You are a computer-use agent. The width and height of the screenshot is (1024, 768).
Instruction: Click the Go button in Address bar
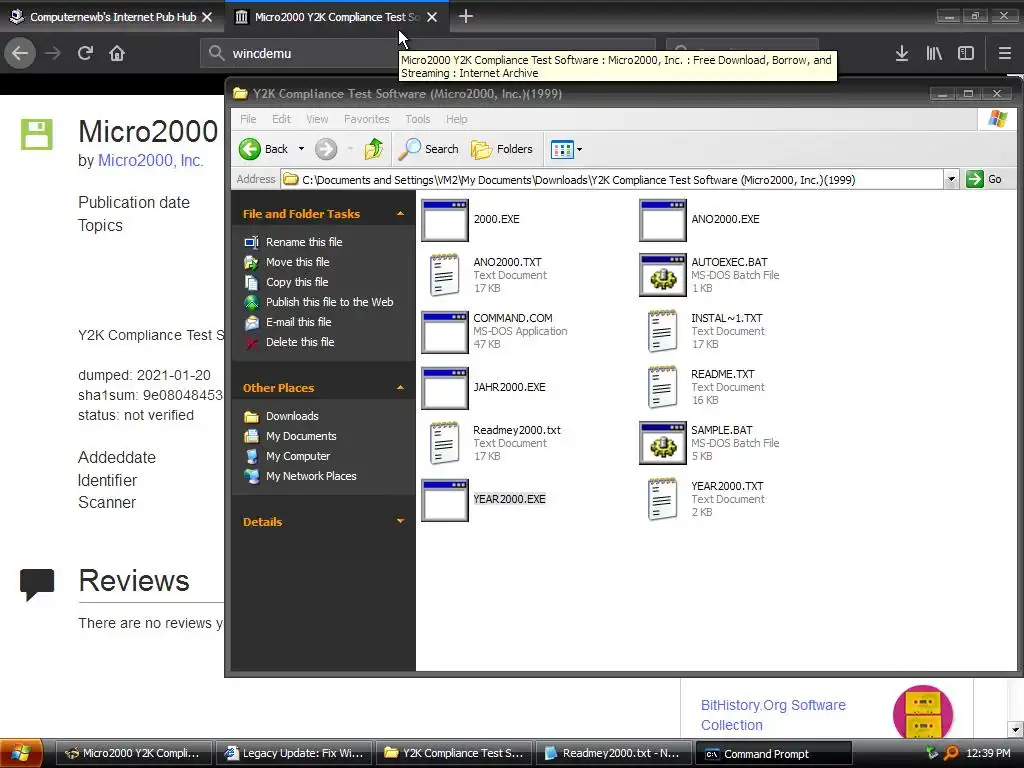pyautogui.click(x=984, y=179)
